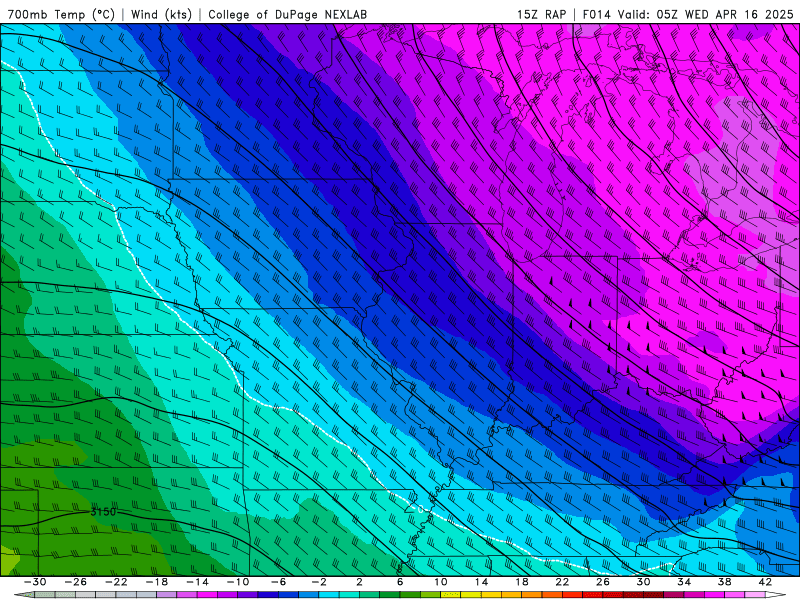The height and width of the screenshot is (600, 800).
Task: Click the "-6" color scale label
Action: (x=279, y=582)
